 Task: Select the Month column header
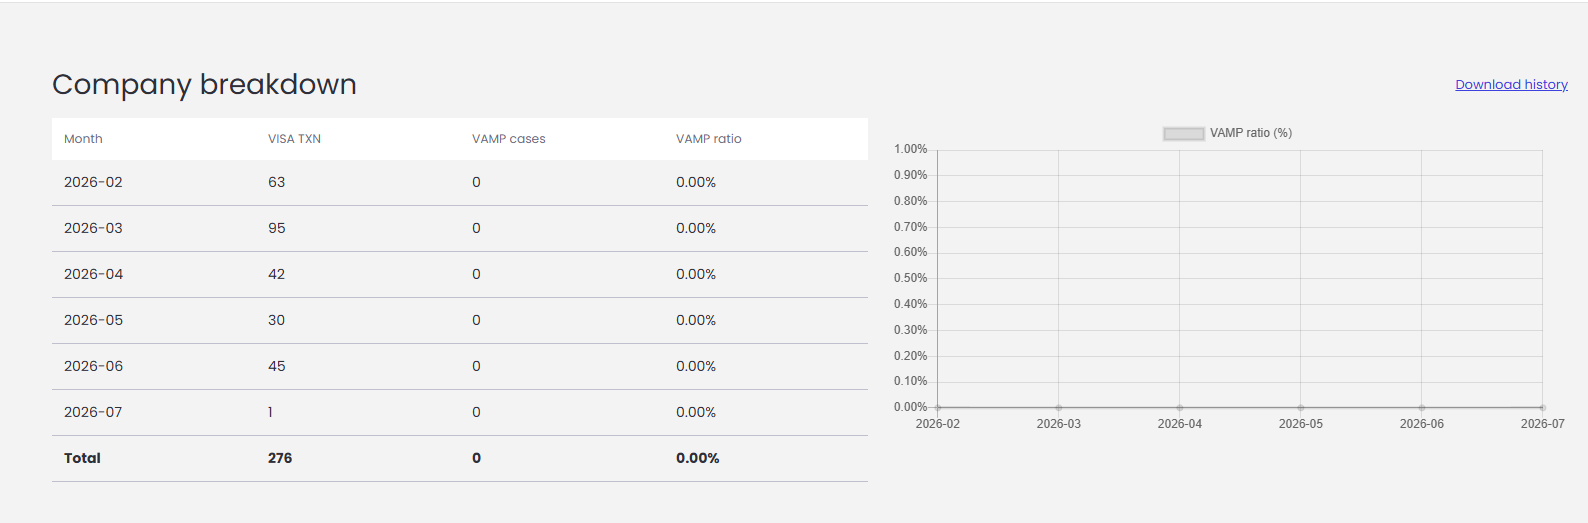tap(83, 139)
